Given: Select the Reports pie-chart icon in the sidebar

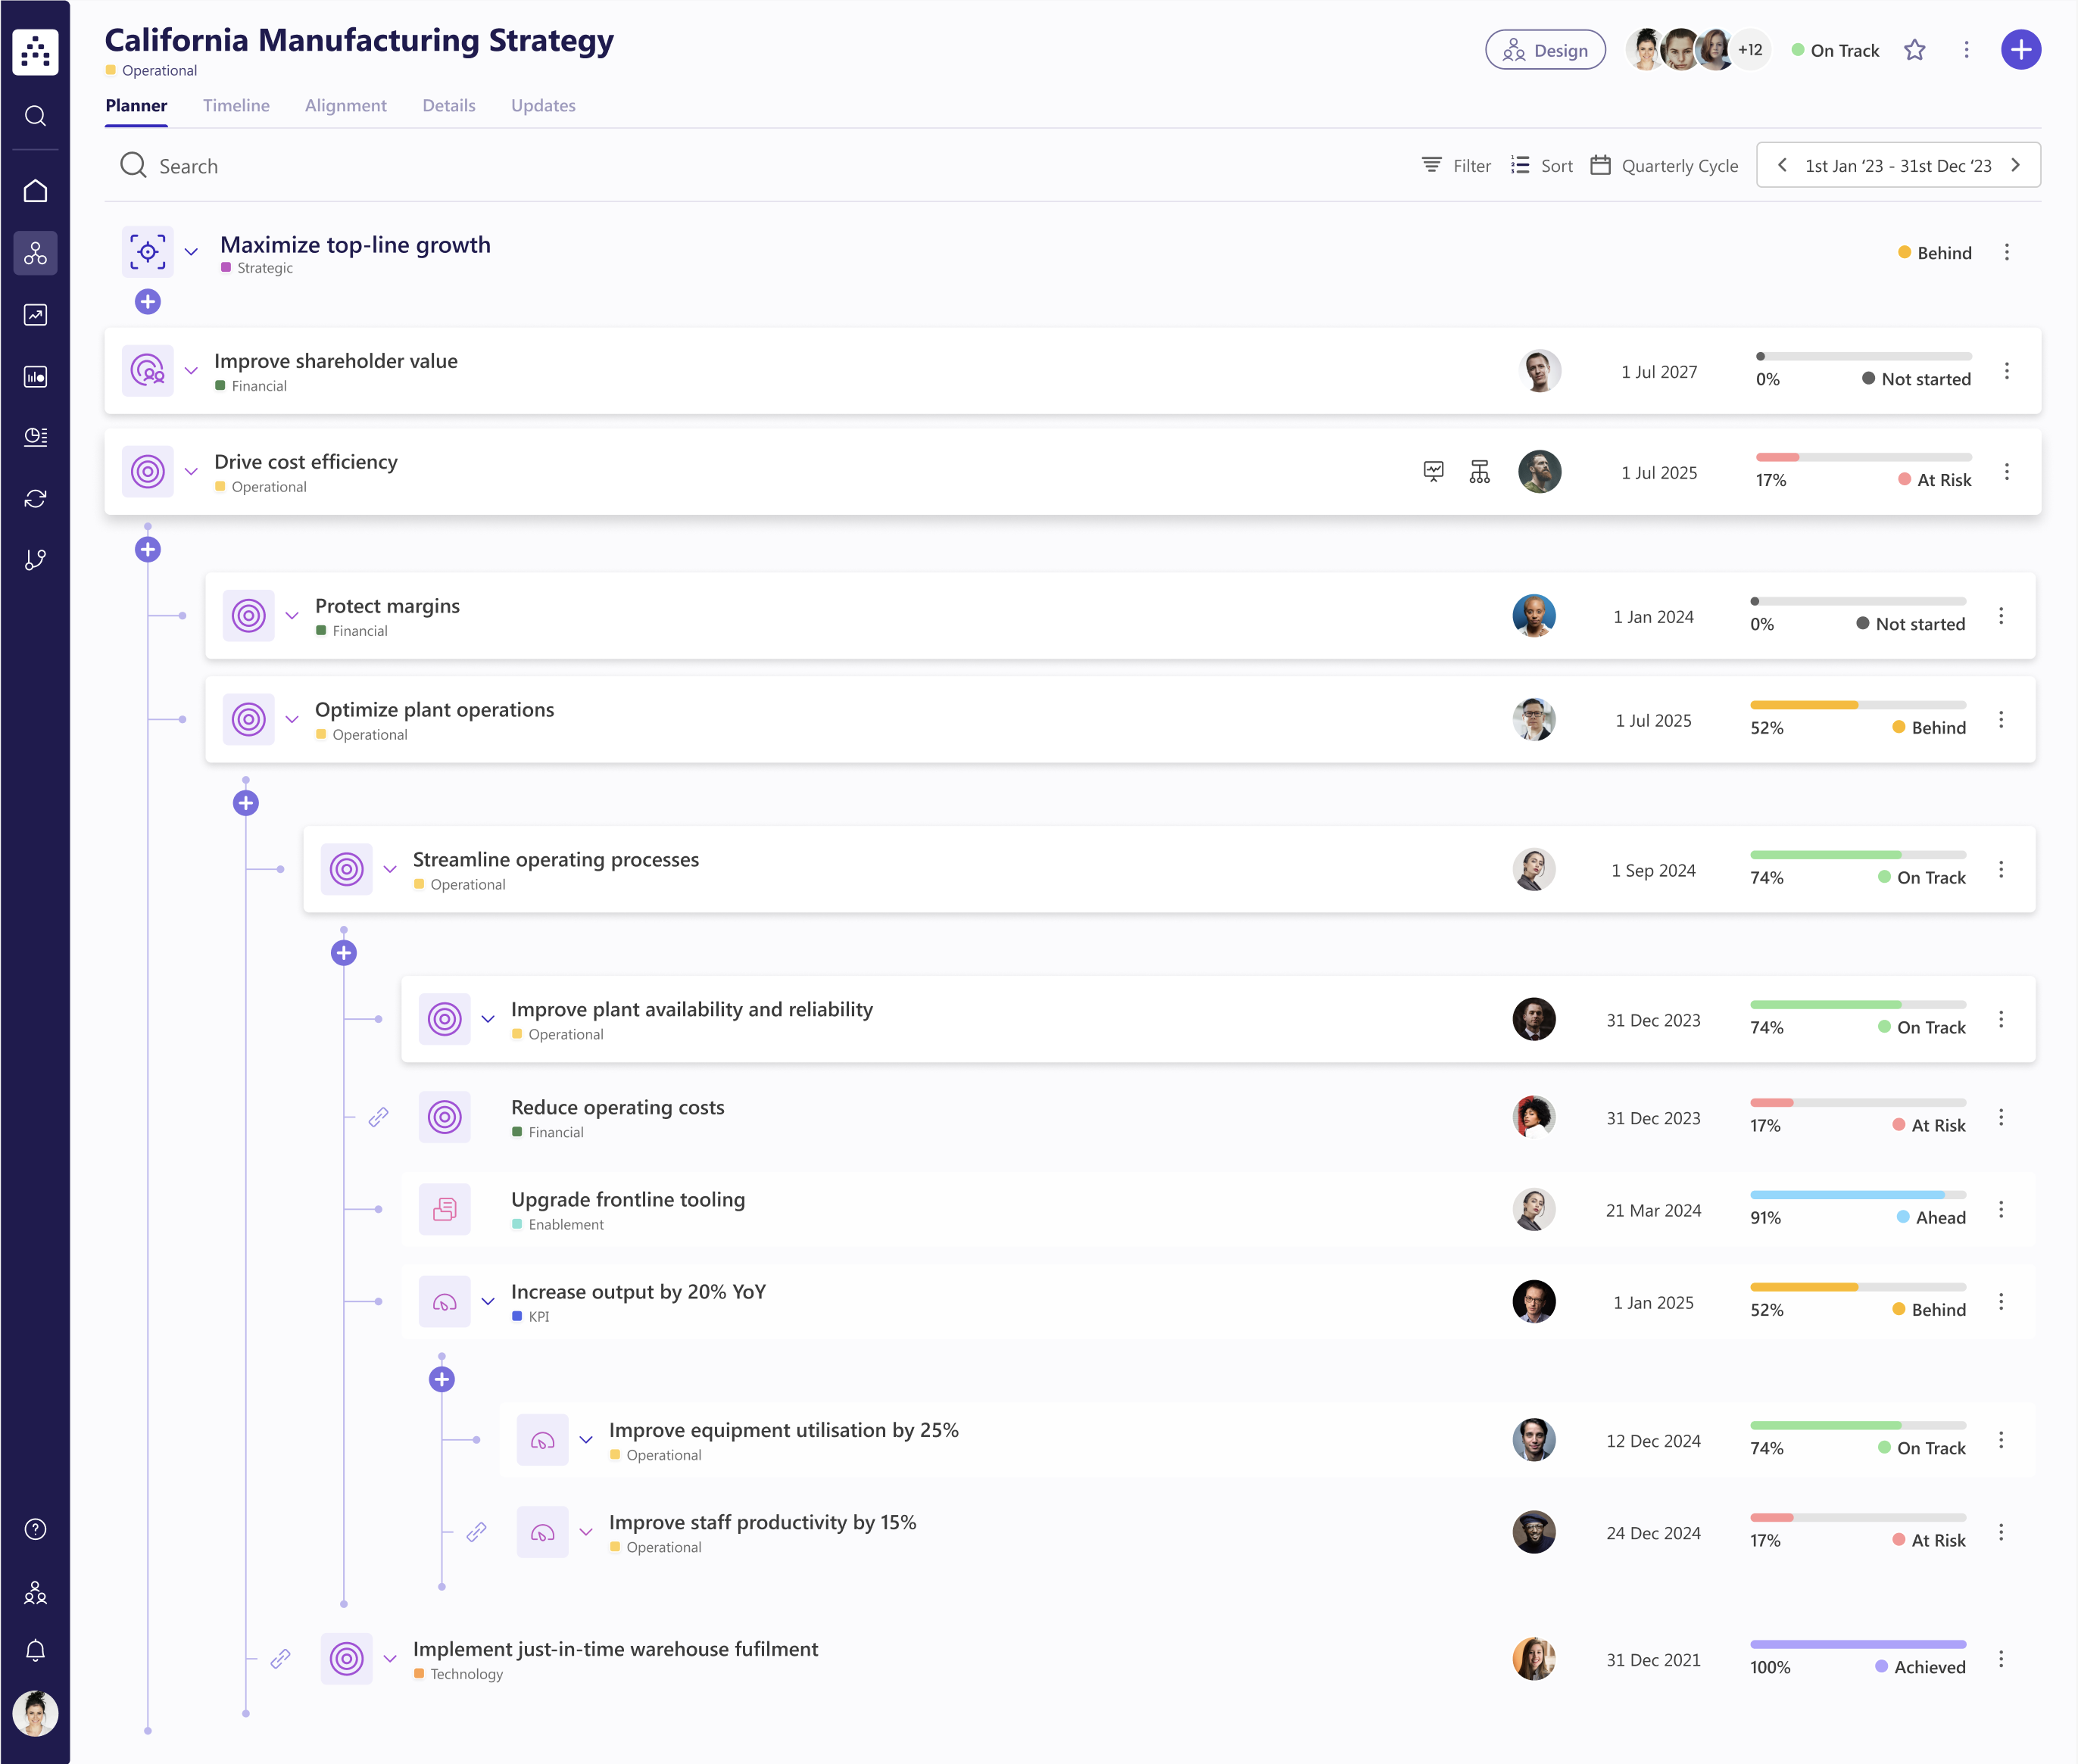Looking at the screenshot, I should (36, 436).
